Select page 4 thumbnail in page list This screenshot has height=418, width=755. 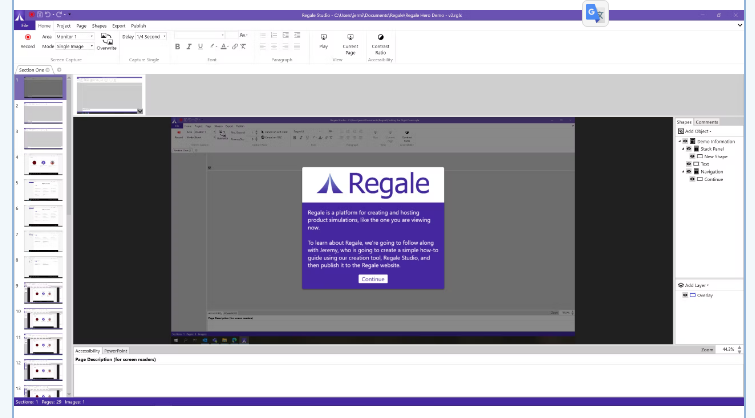click(43, 164)
